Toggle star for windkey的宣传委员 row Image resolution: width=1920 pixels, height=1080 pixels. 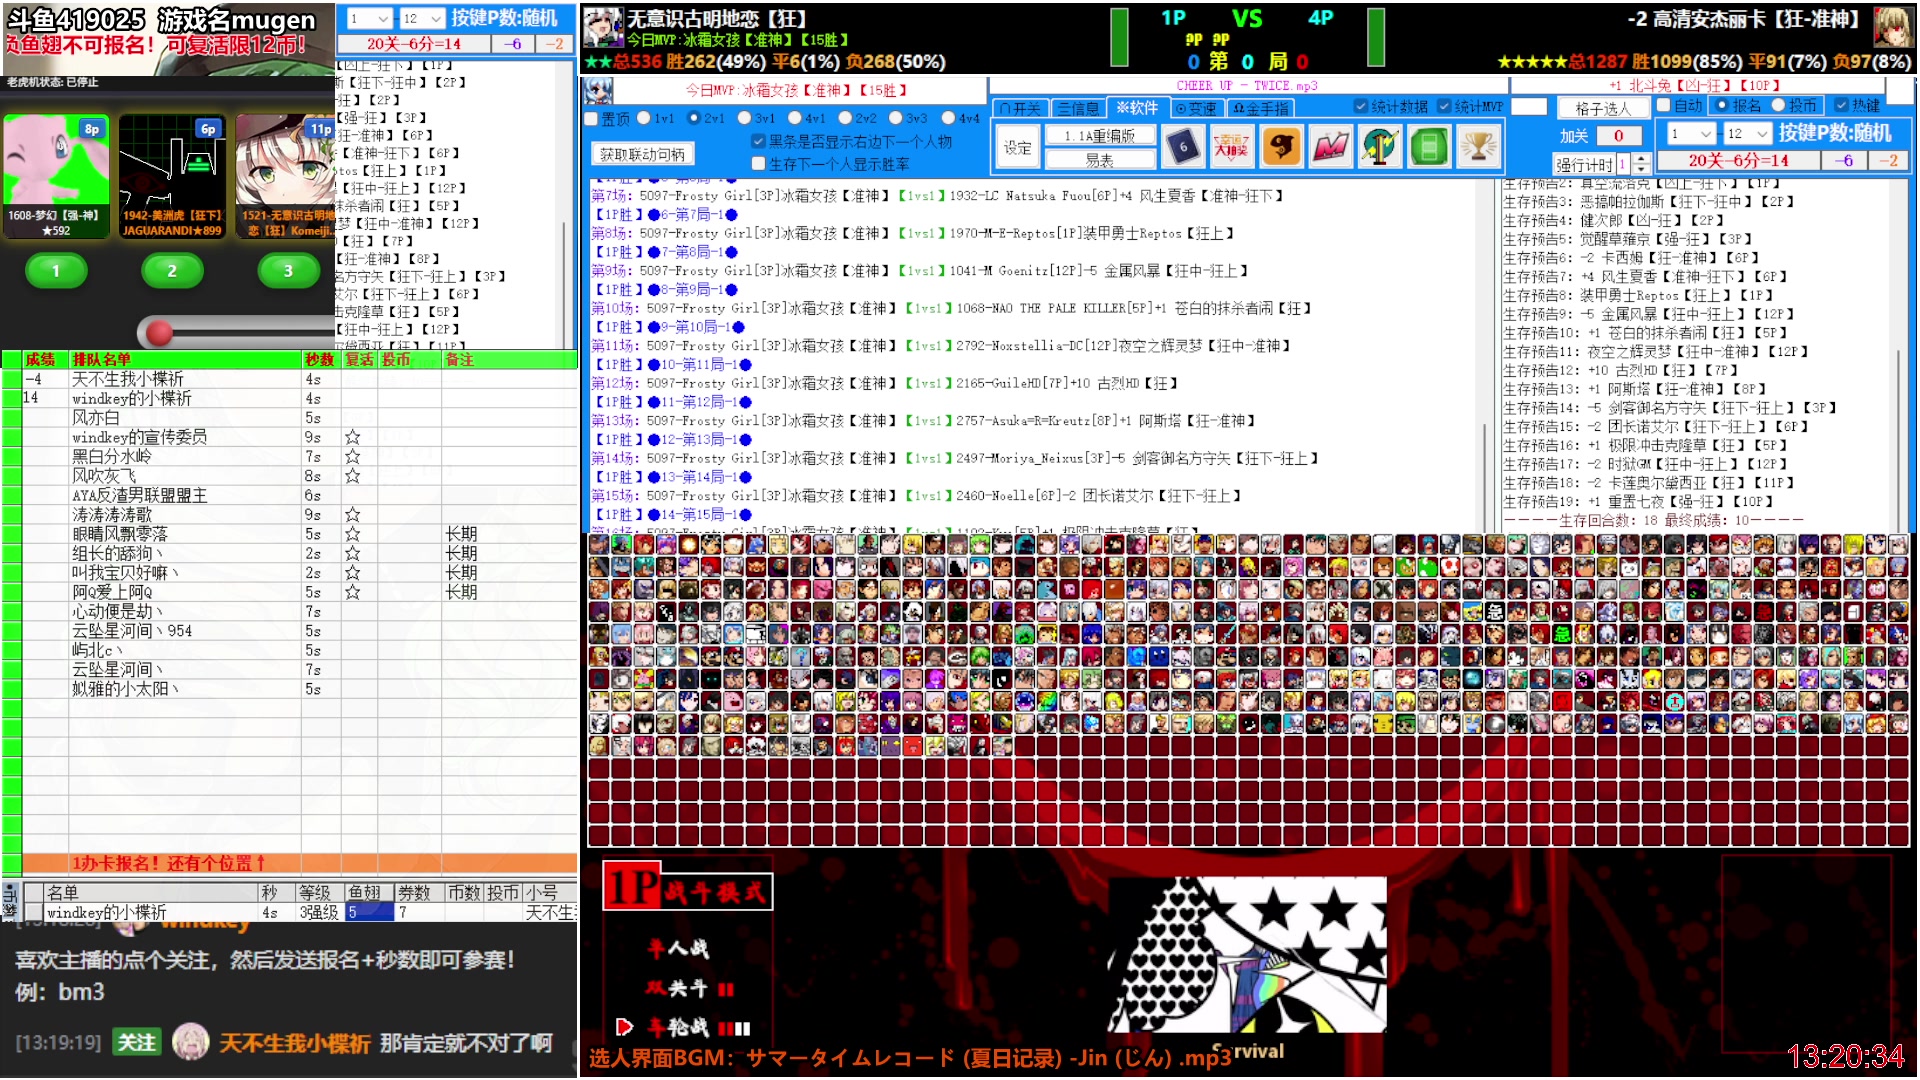pos(352,437)
